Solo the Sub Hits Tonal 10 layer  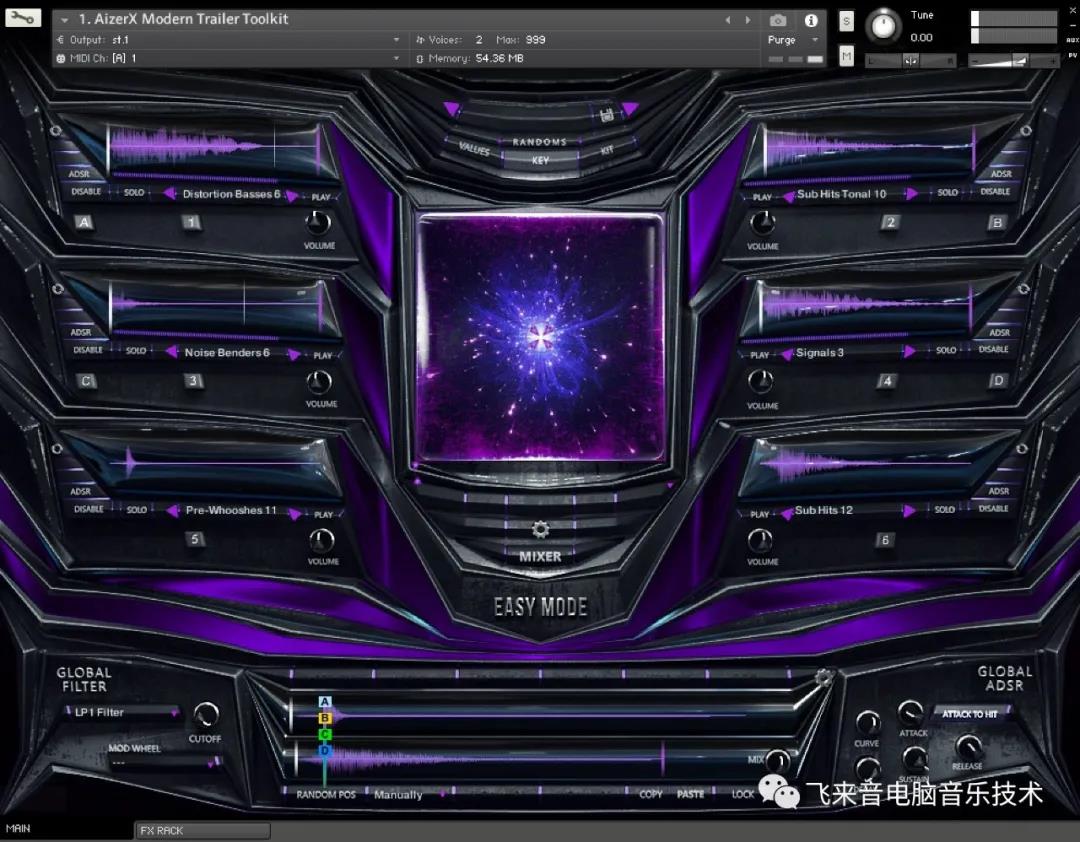948,193
